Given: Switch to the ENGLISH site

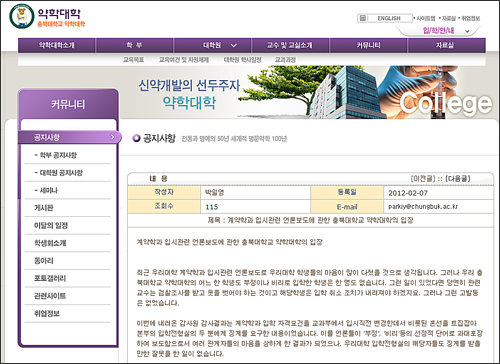Looking at the screenshot, I should click(389, 18).
